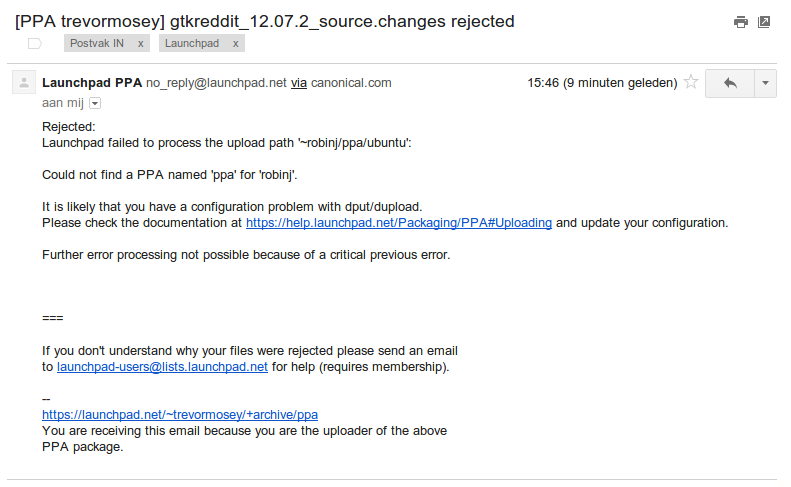Star this Launchpad PPA message
Viewport: 791px width, 487px height.
pyautogui.click(x=691, y=82)
